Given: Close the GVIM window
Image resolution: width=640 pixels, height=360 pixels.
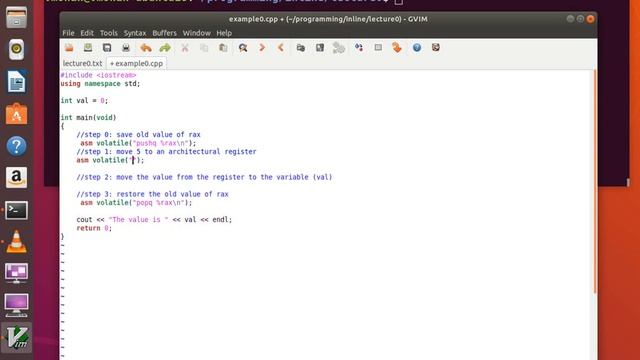Looking at the screenshot, I should (590, 19).
